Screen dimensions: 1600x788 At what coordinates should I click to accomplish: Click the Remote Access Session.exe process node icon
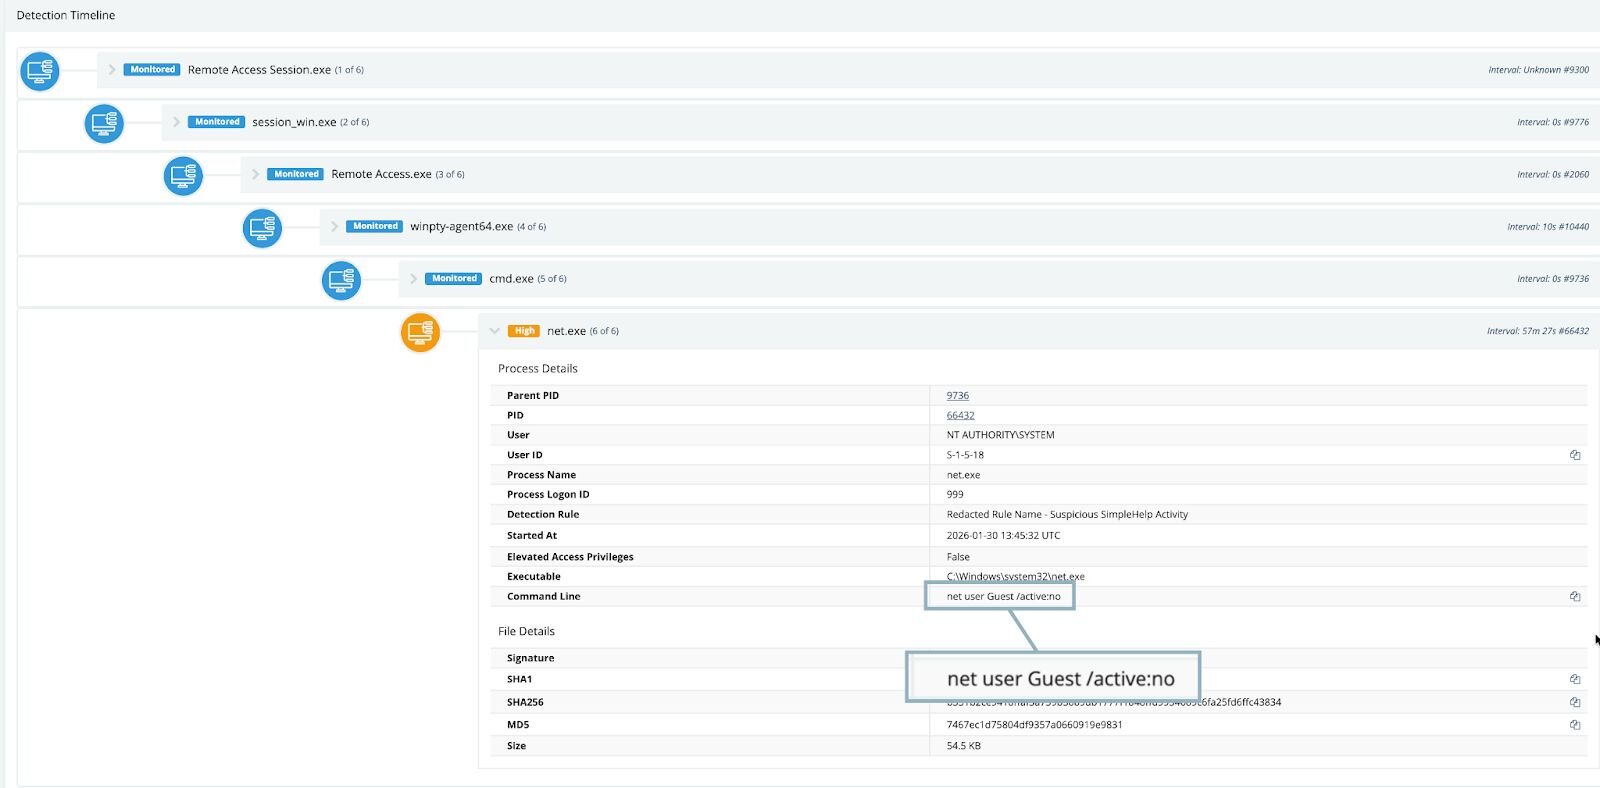coord(40,71)
